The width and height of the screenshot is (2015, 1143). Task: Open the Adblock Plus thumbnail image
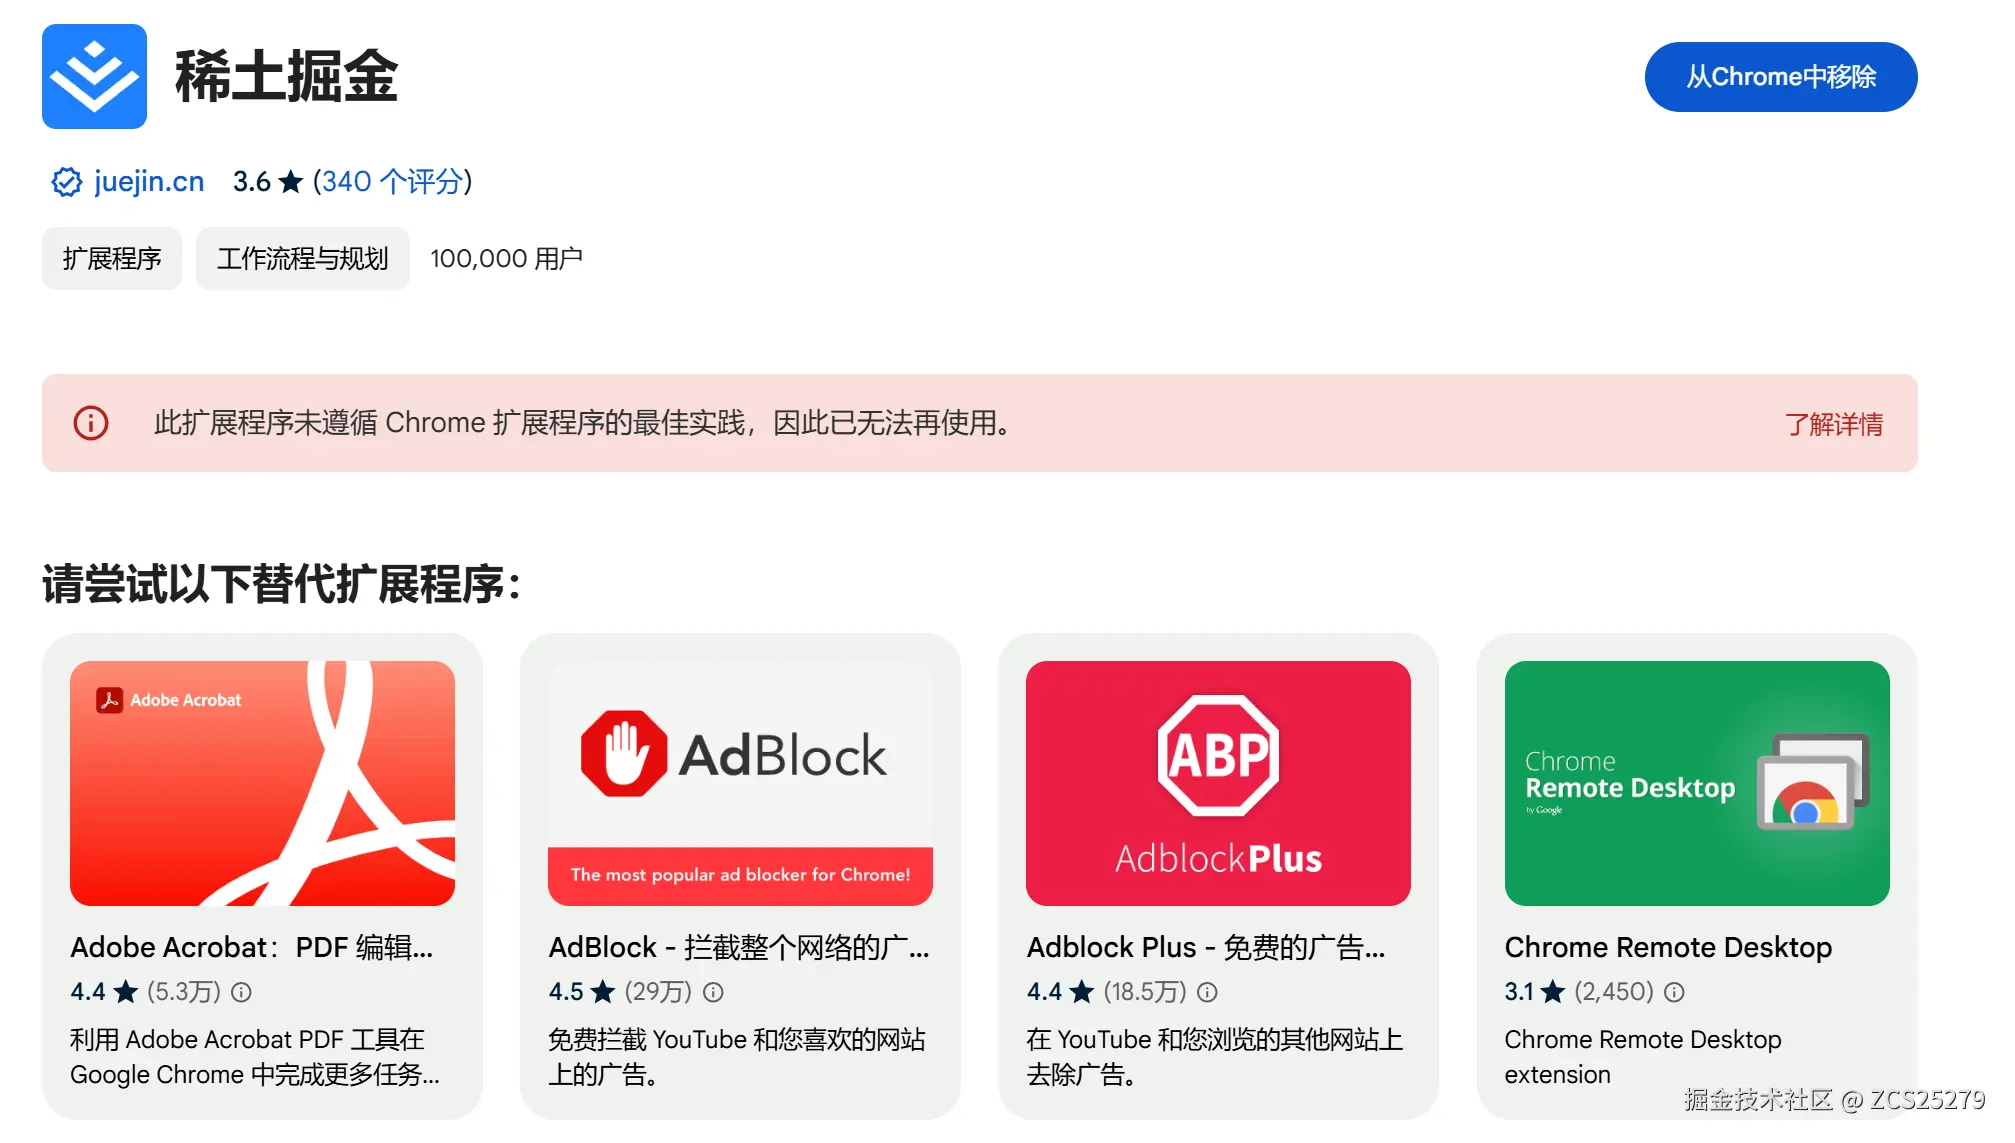(1218, 783)
